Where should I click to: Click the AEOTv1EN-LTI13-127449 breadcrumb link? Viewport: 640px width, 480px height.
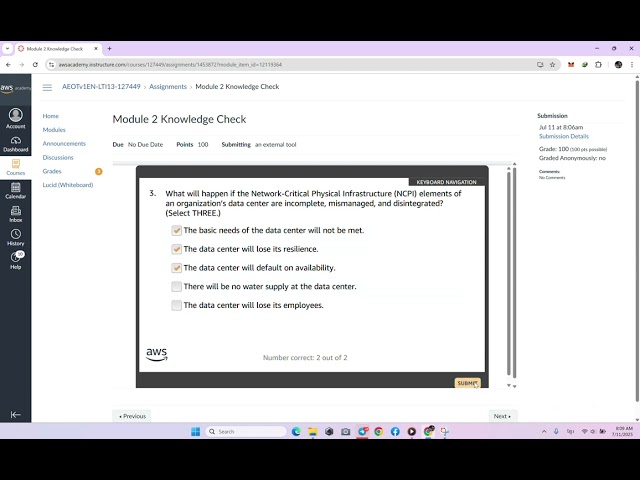(101, 87)
